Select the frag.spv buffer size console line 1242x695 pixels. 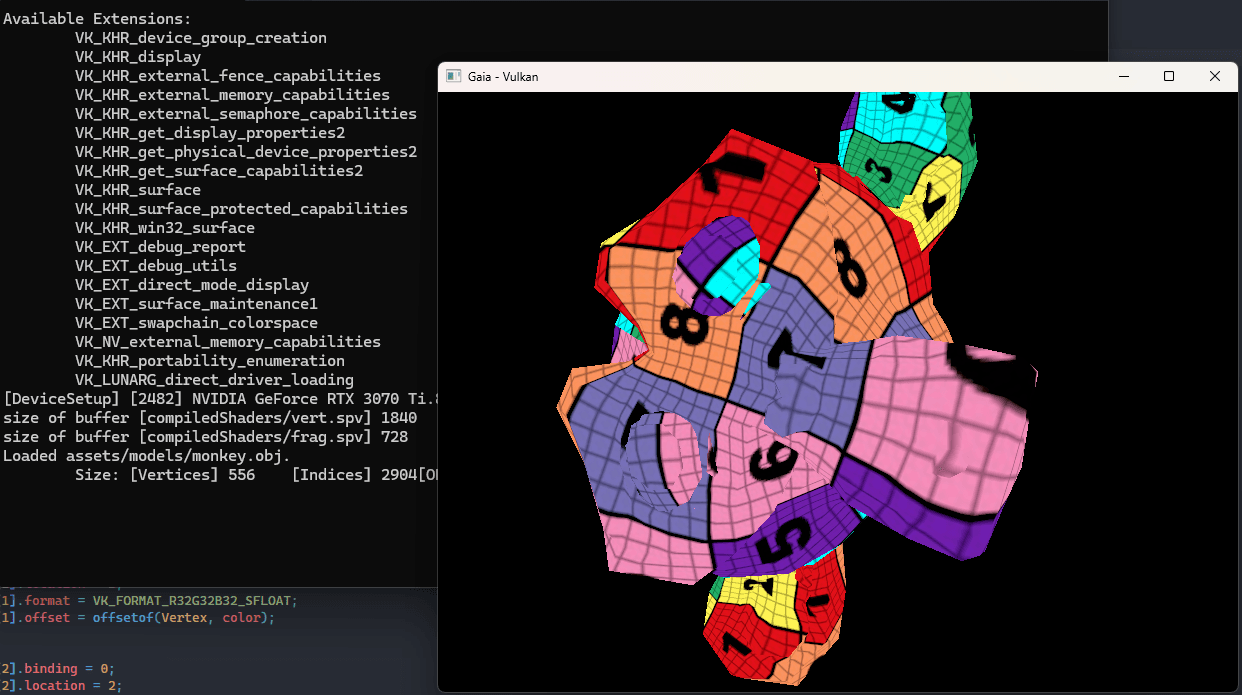tap(205, 437)
